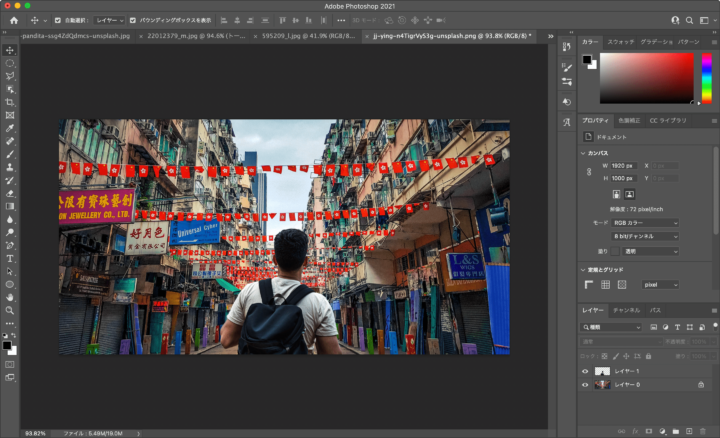Image resolution: width=720 pixels, height=438 pixels.
Task: Delete layer using the trash icon
Action: click(702, 431)
